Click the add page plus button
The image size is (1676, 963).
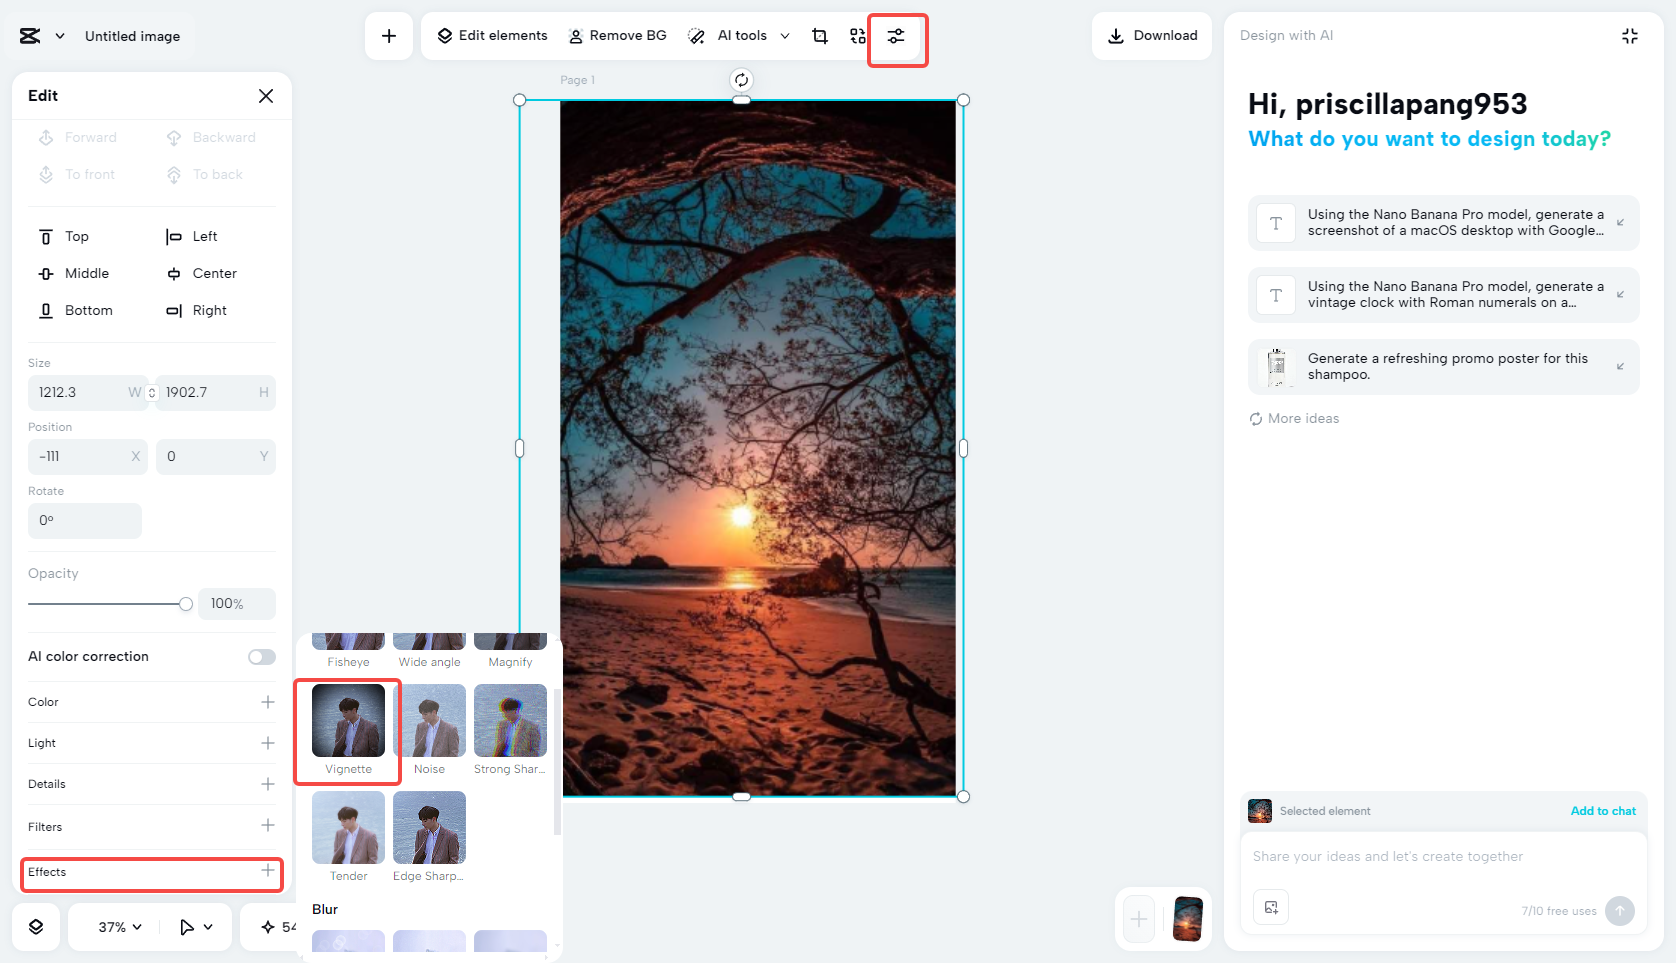coord(1139,919)
